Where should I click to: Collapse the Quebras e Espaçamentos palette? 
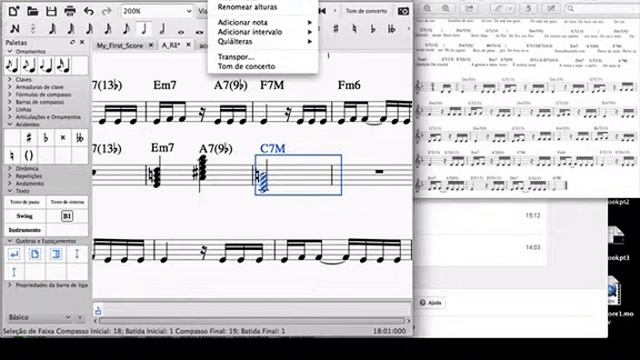[x=10, y=241]
